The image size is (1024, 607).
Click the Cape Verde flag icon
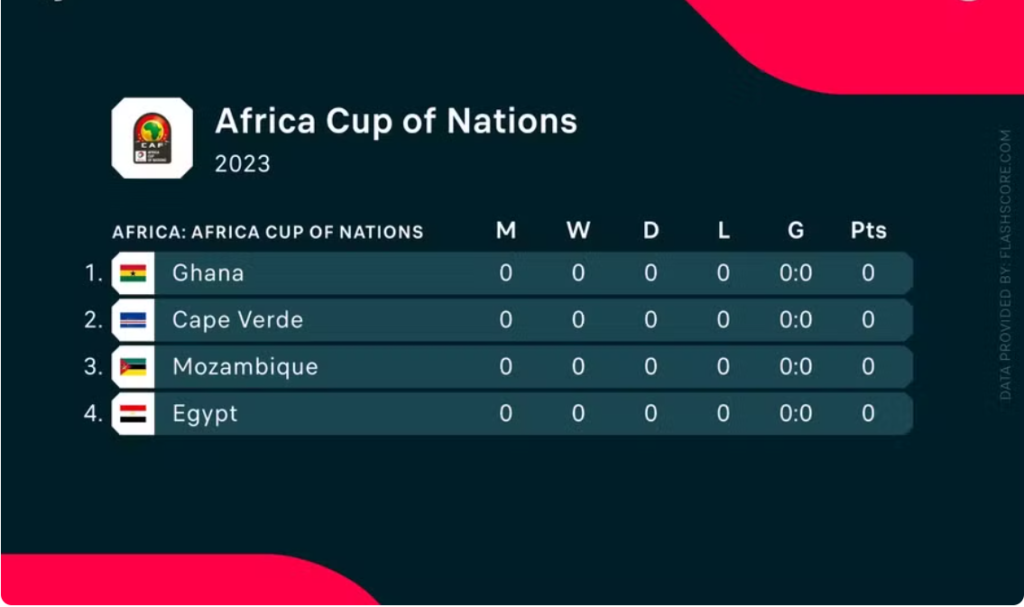133,320
